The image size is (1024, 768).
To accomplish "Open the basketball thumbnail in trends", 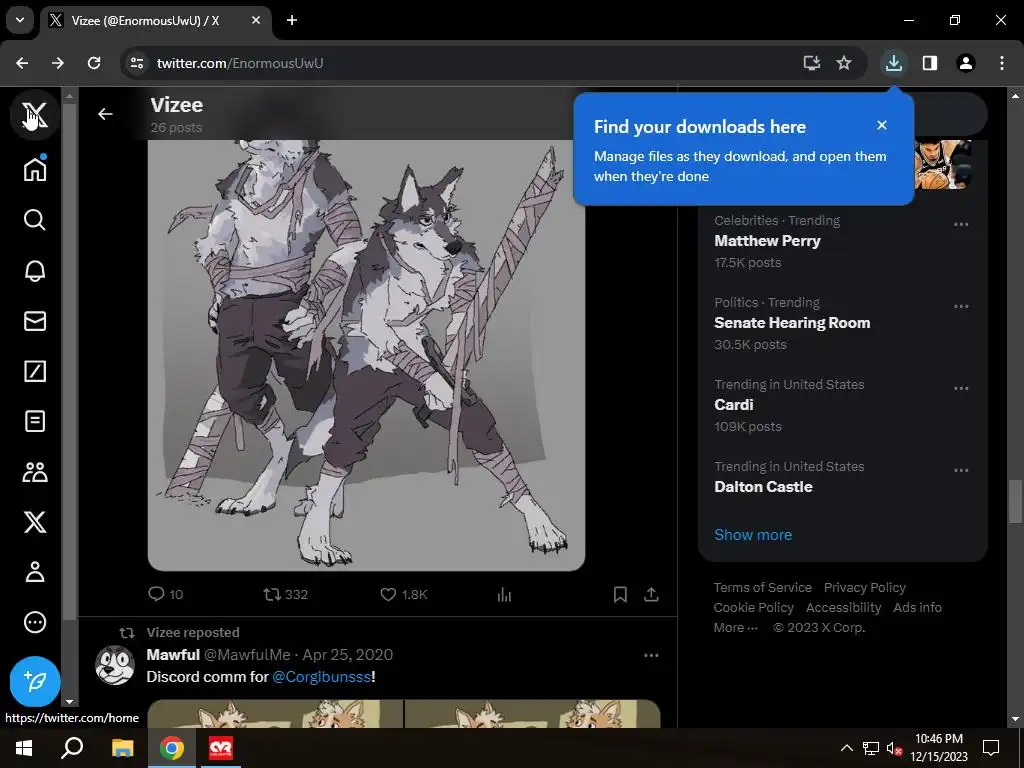I will (942, 164).
